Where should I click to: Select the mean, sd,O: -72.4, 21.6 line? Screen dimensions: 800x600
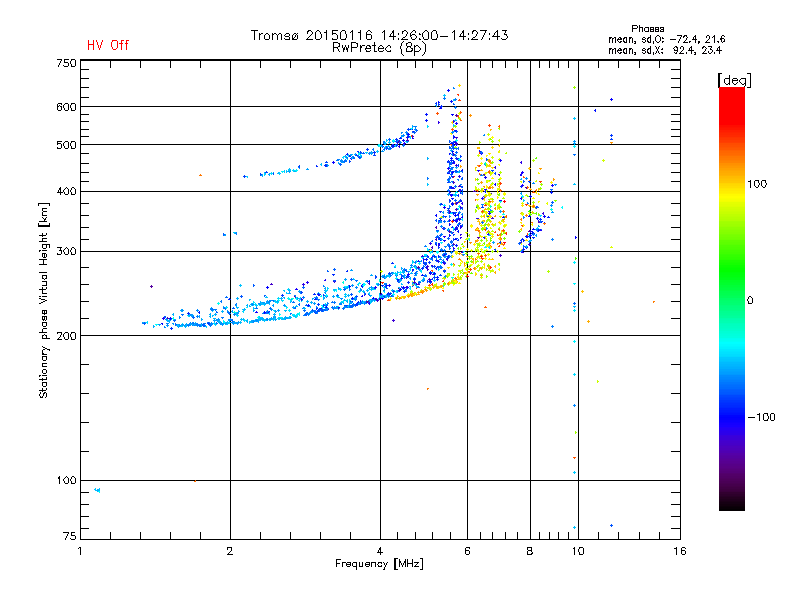[666, 39]
